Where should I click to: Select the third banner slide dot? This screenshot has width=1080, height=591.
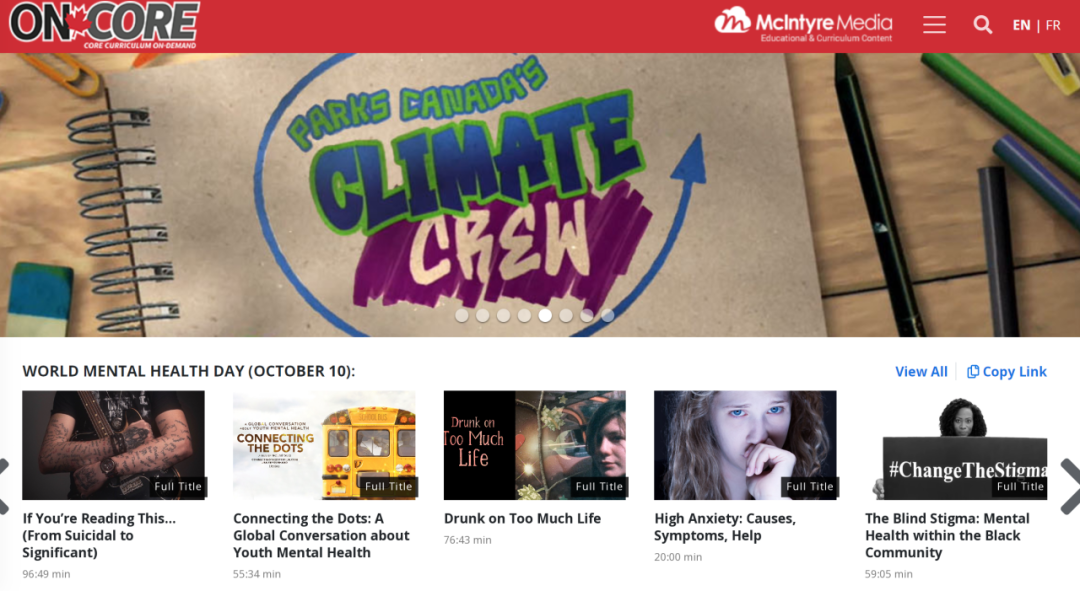pos(503,315)
